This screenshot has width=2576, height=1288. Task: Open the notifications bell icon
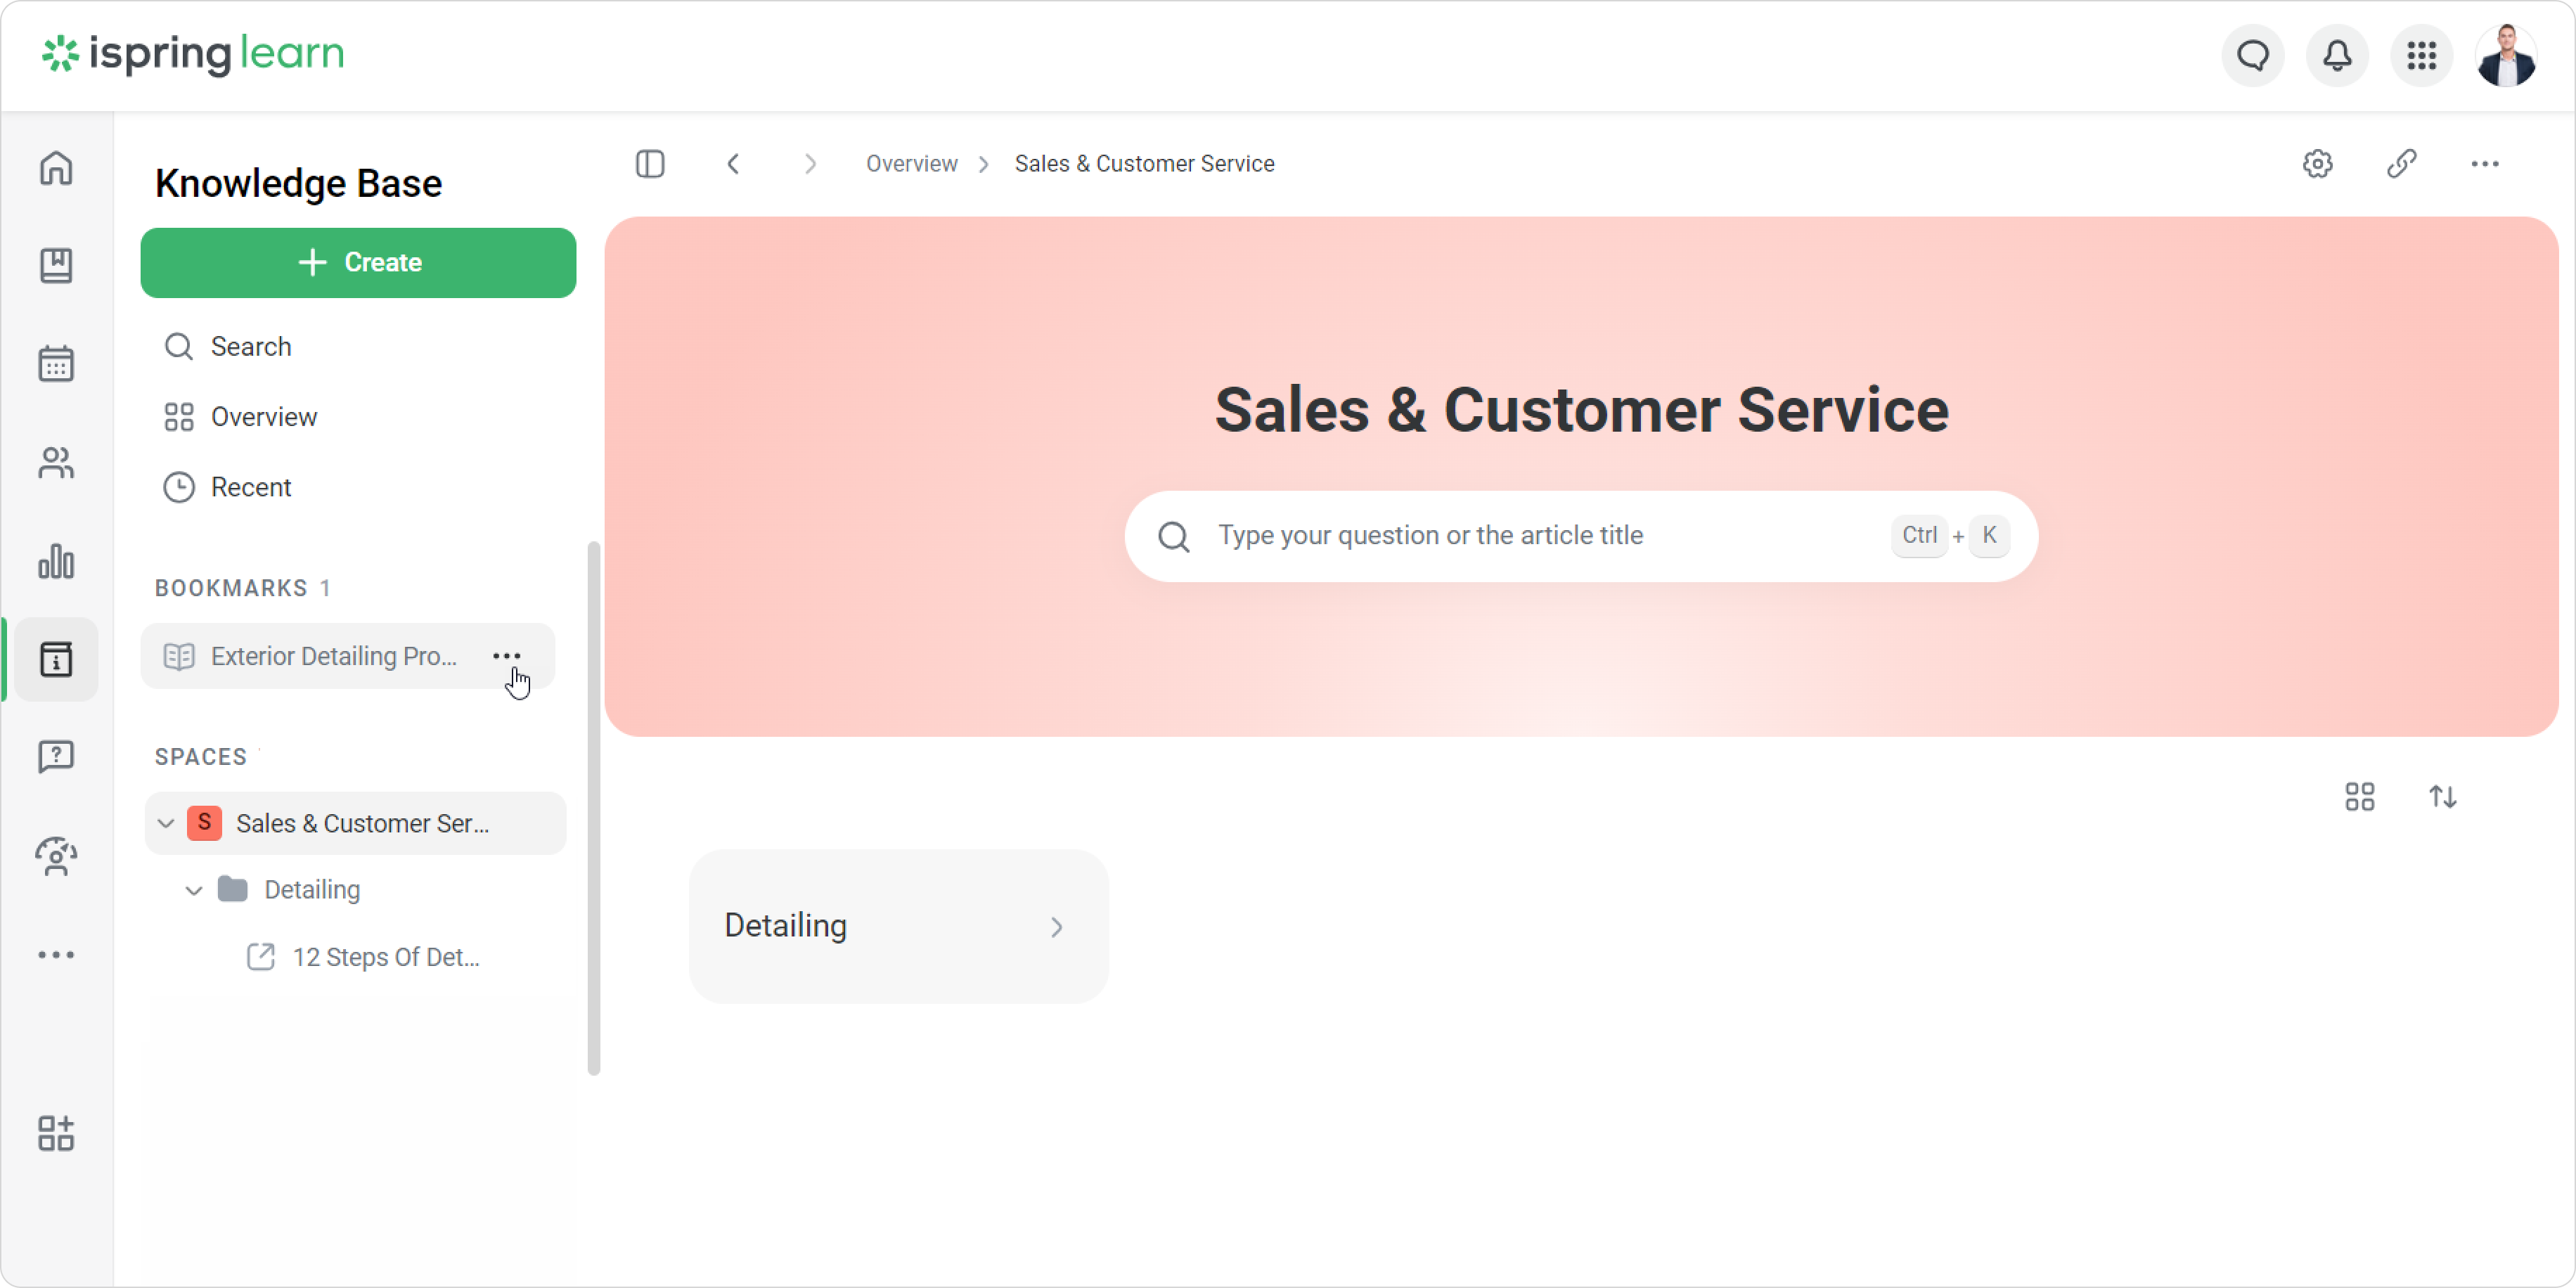coord(2337,55)
